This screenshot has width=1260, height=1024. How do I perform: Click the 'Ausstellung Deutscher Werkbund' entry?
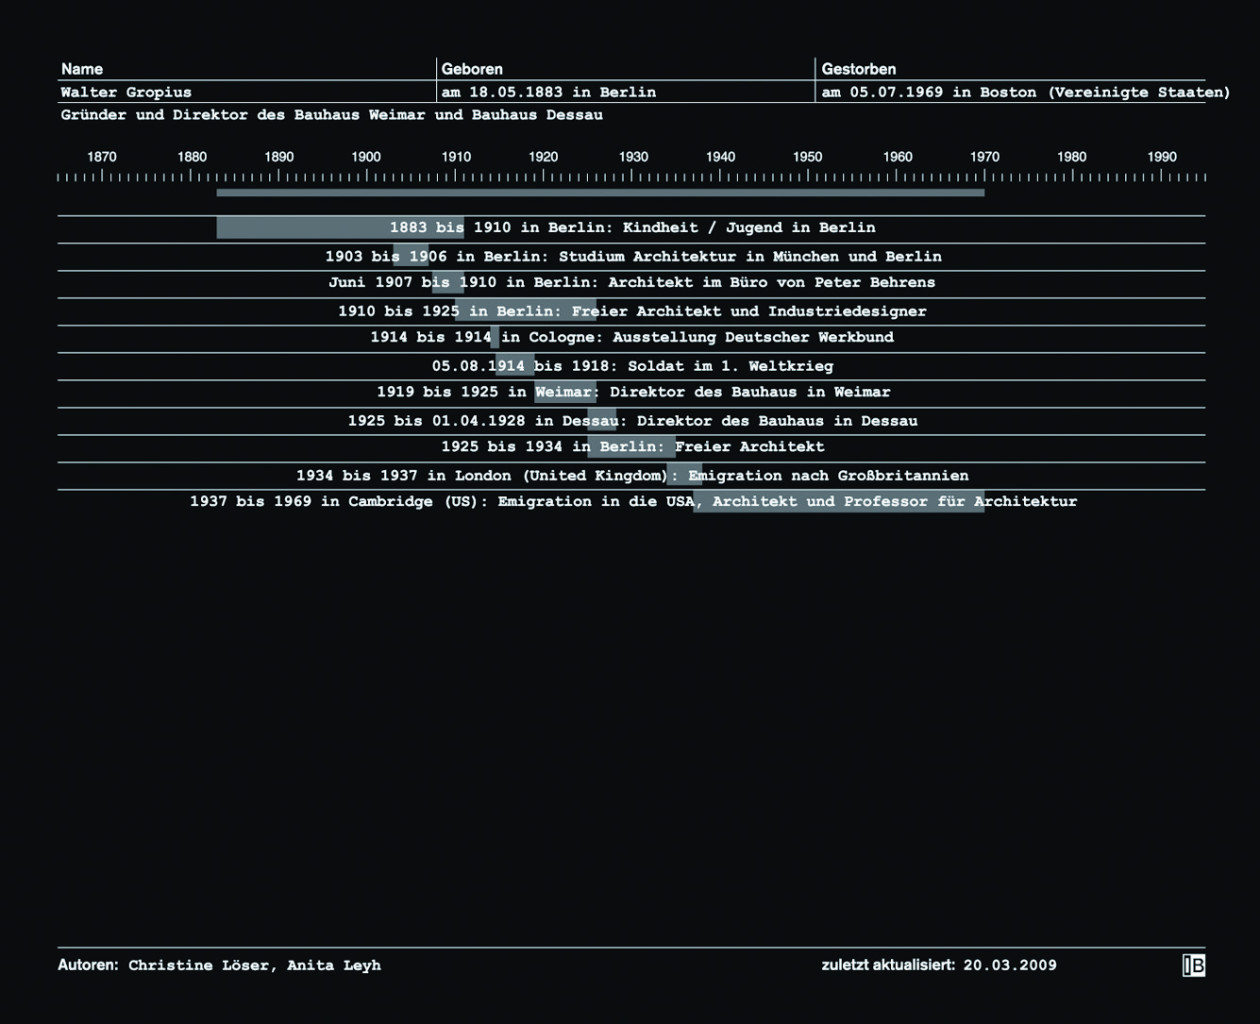point(632,338)
